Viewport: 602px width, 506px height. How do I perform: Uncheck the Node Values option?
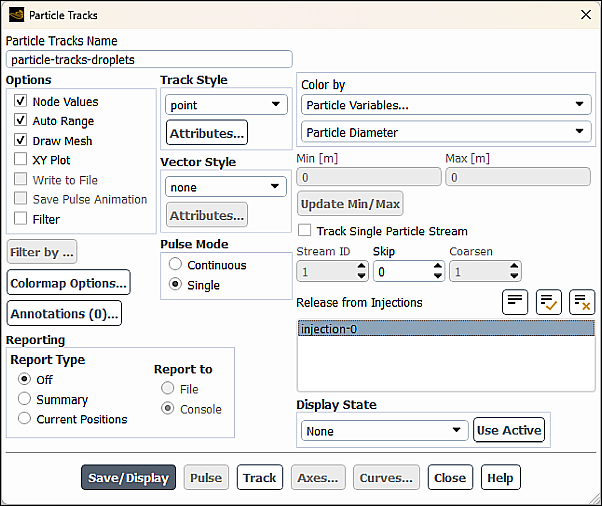coord(21,101)
